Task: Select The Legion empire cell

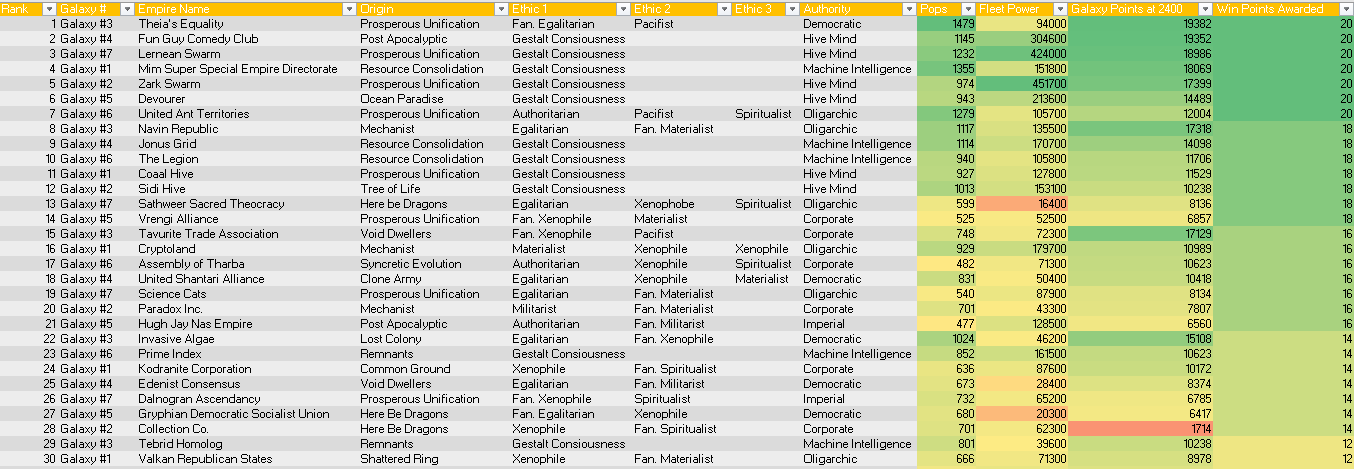Action: 246,159
